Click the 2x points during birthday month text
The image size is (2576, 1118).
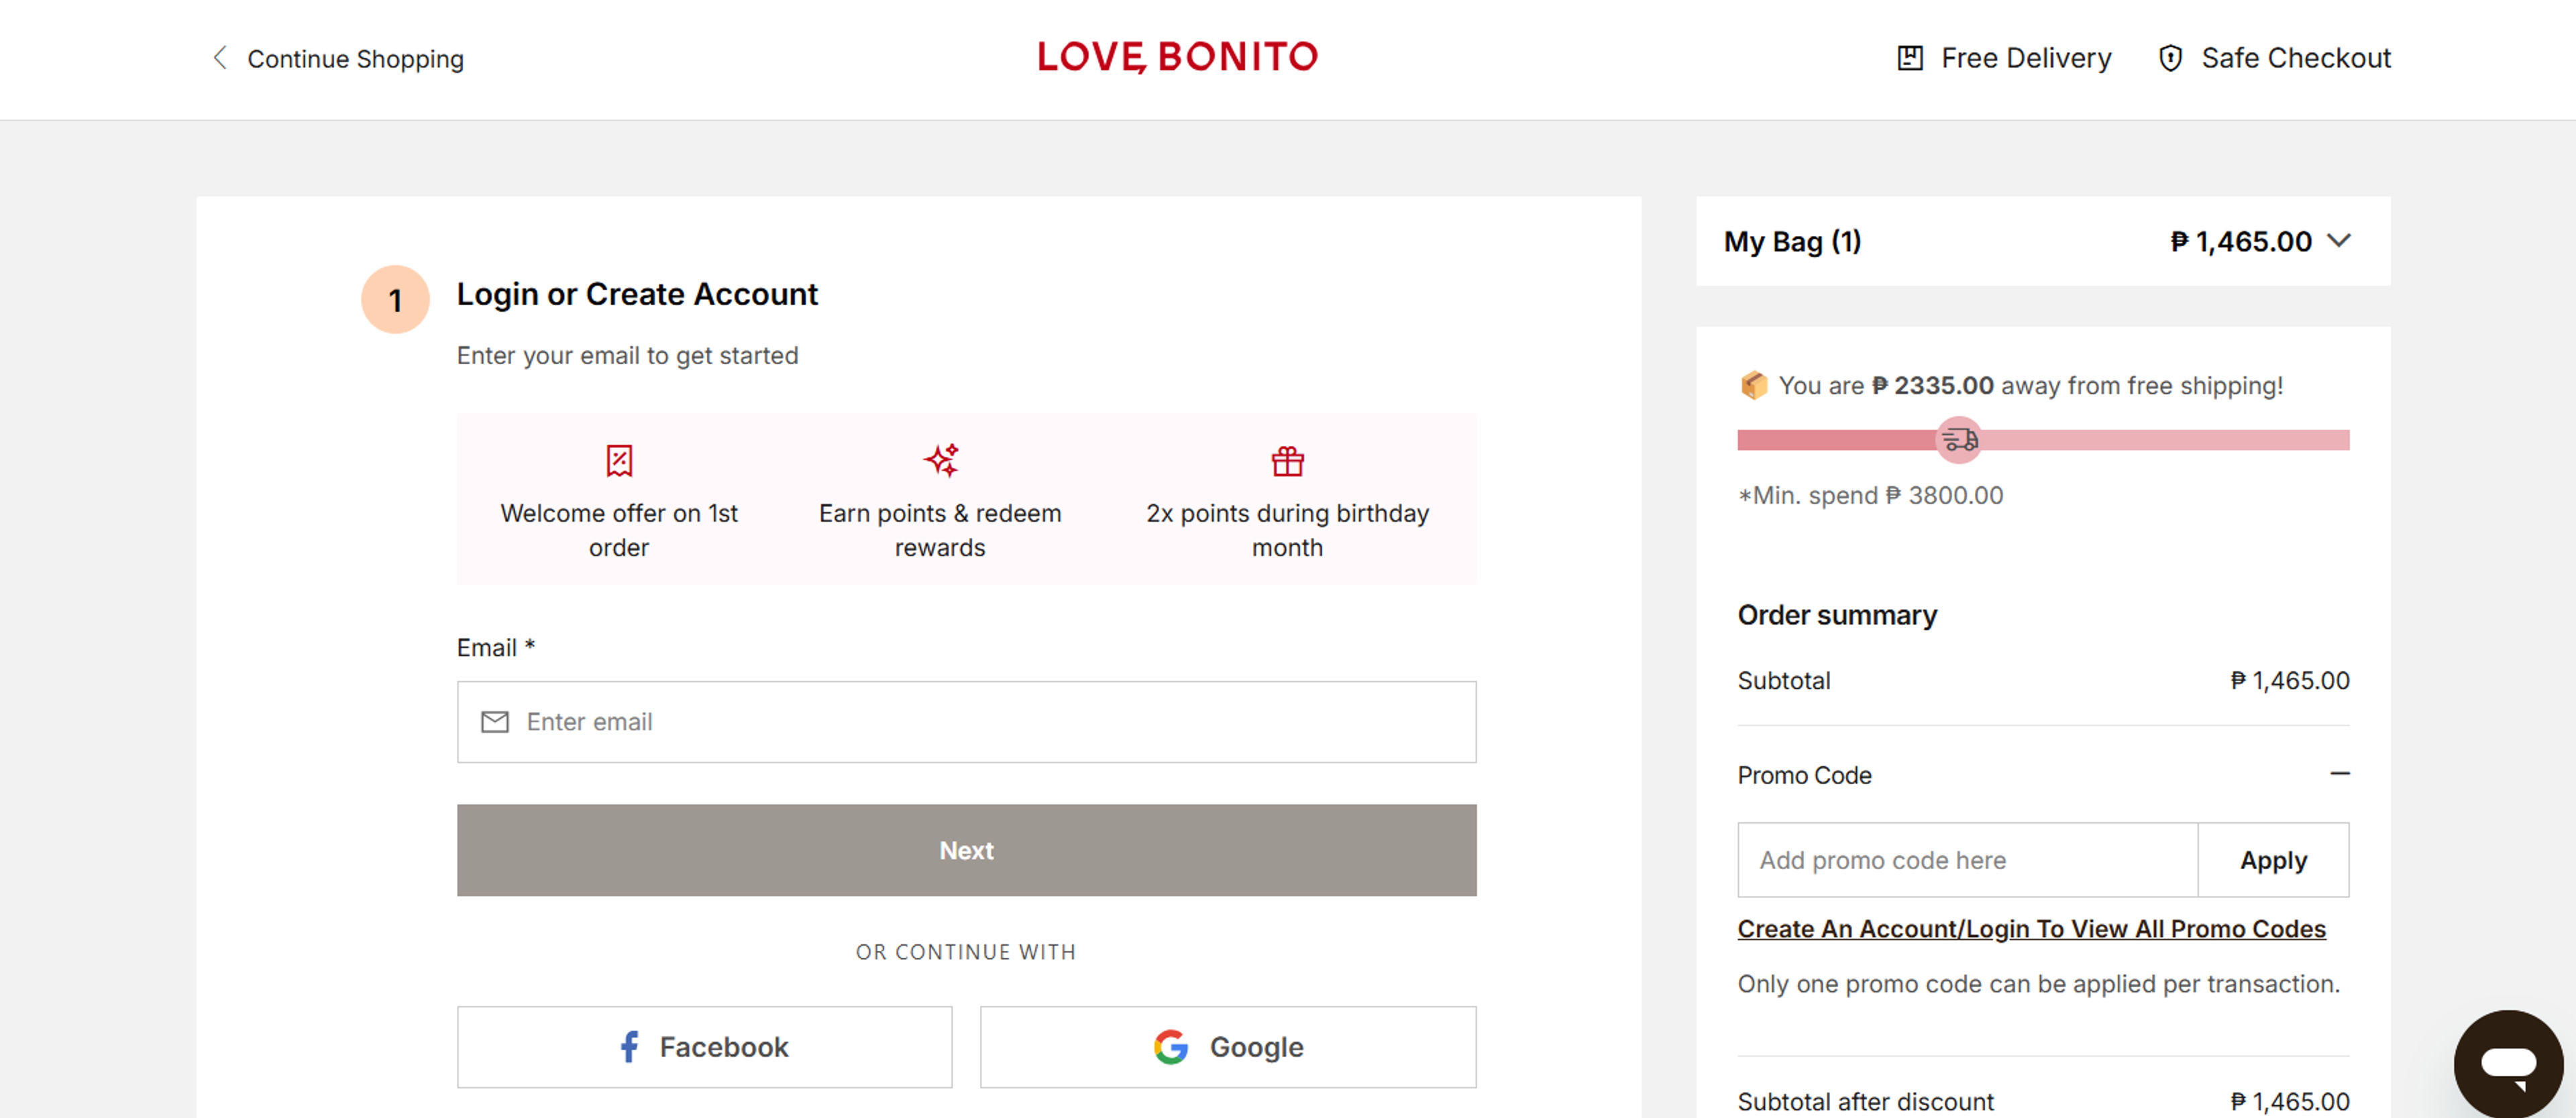[x=1287, y=530]
